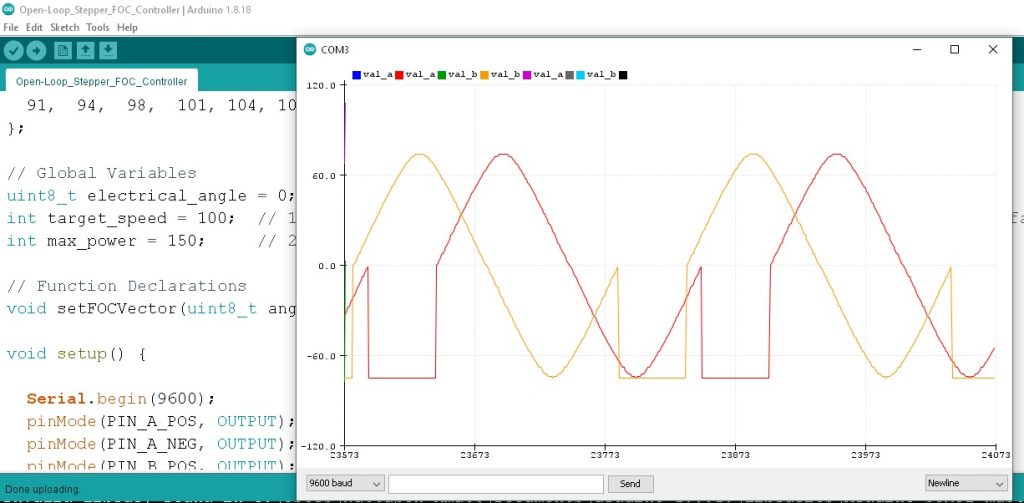Maximize the COM3 plotter window

955,50
